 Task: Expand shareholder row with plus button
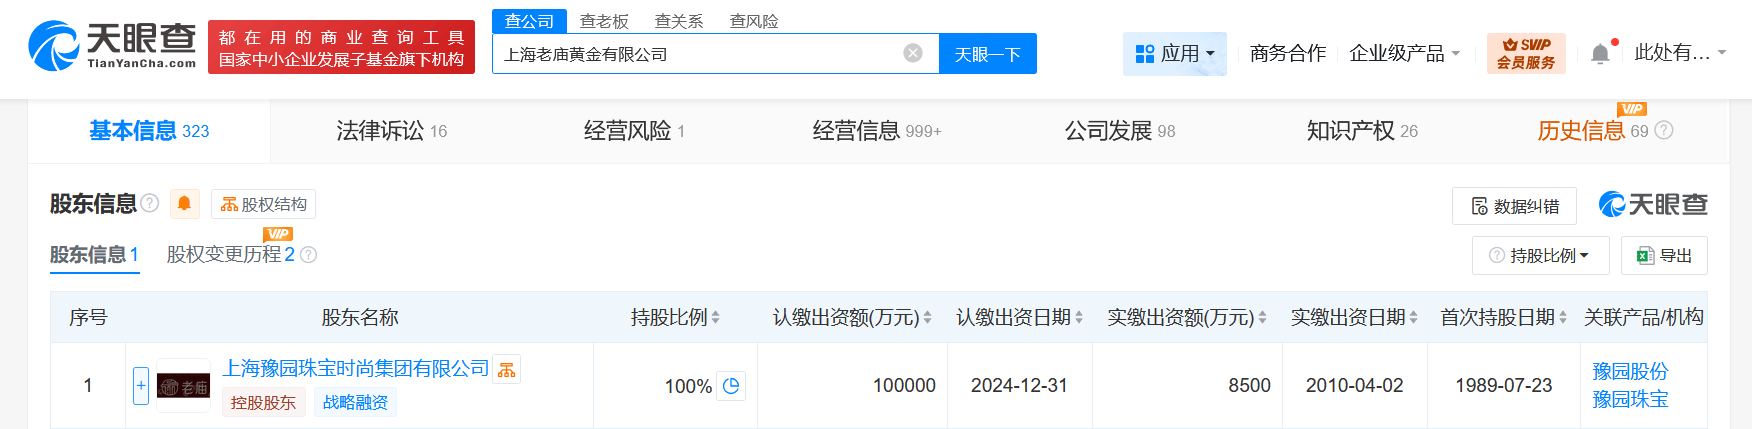[141, 386]
